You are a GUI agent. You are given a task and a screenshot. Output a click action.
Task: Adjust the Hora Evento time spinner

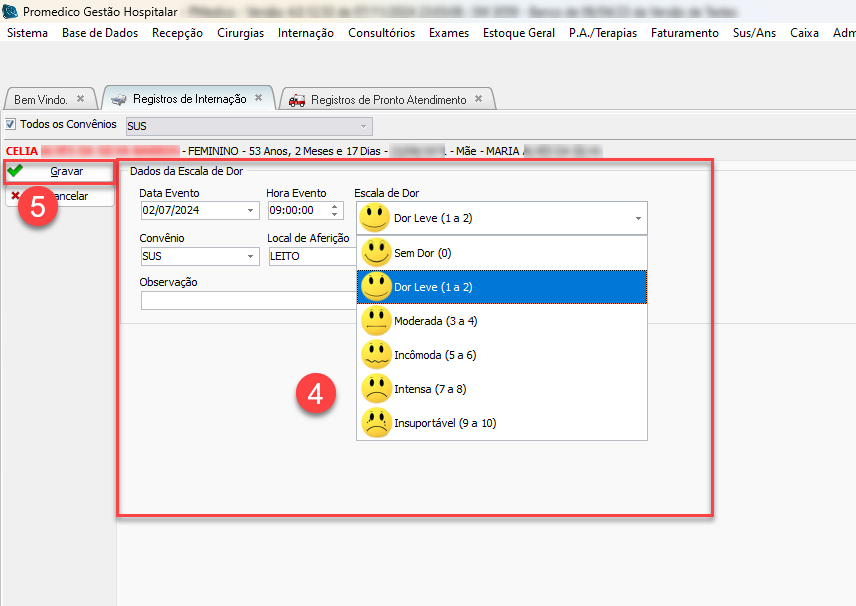pyautogui.click(x=335, y=211)
